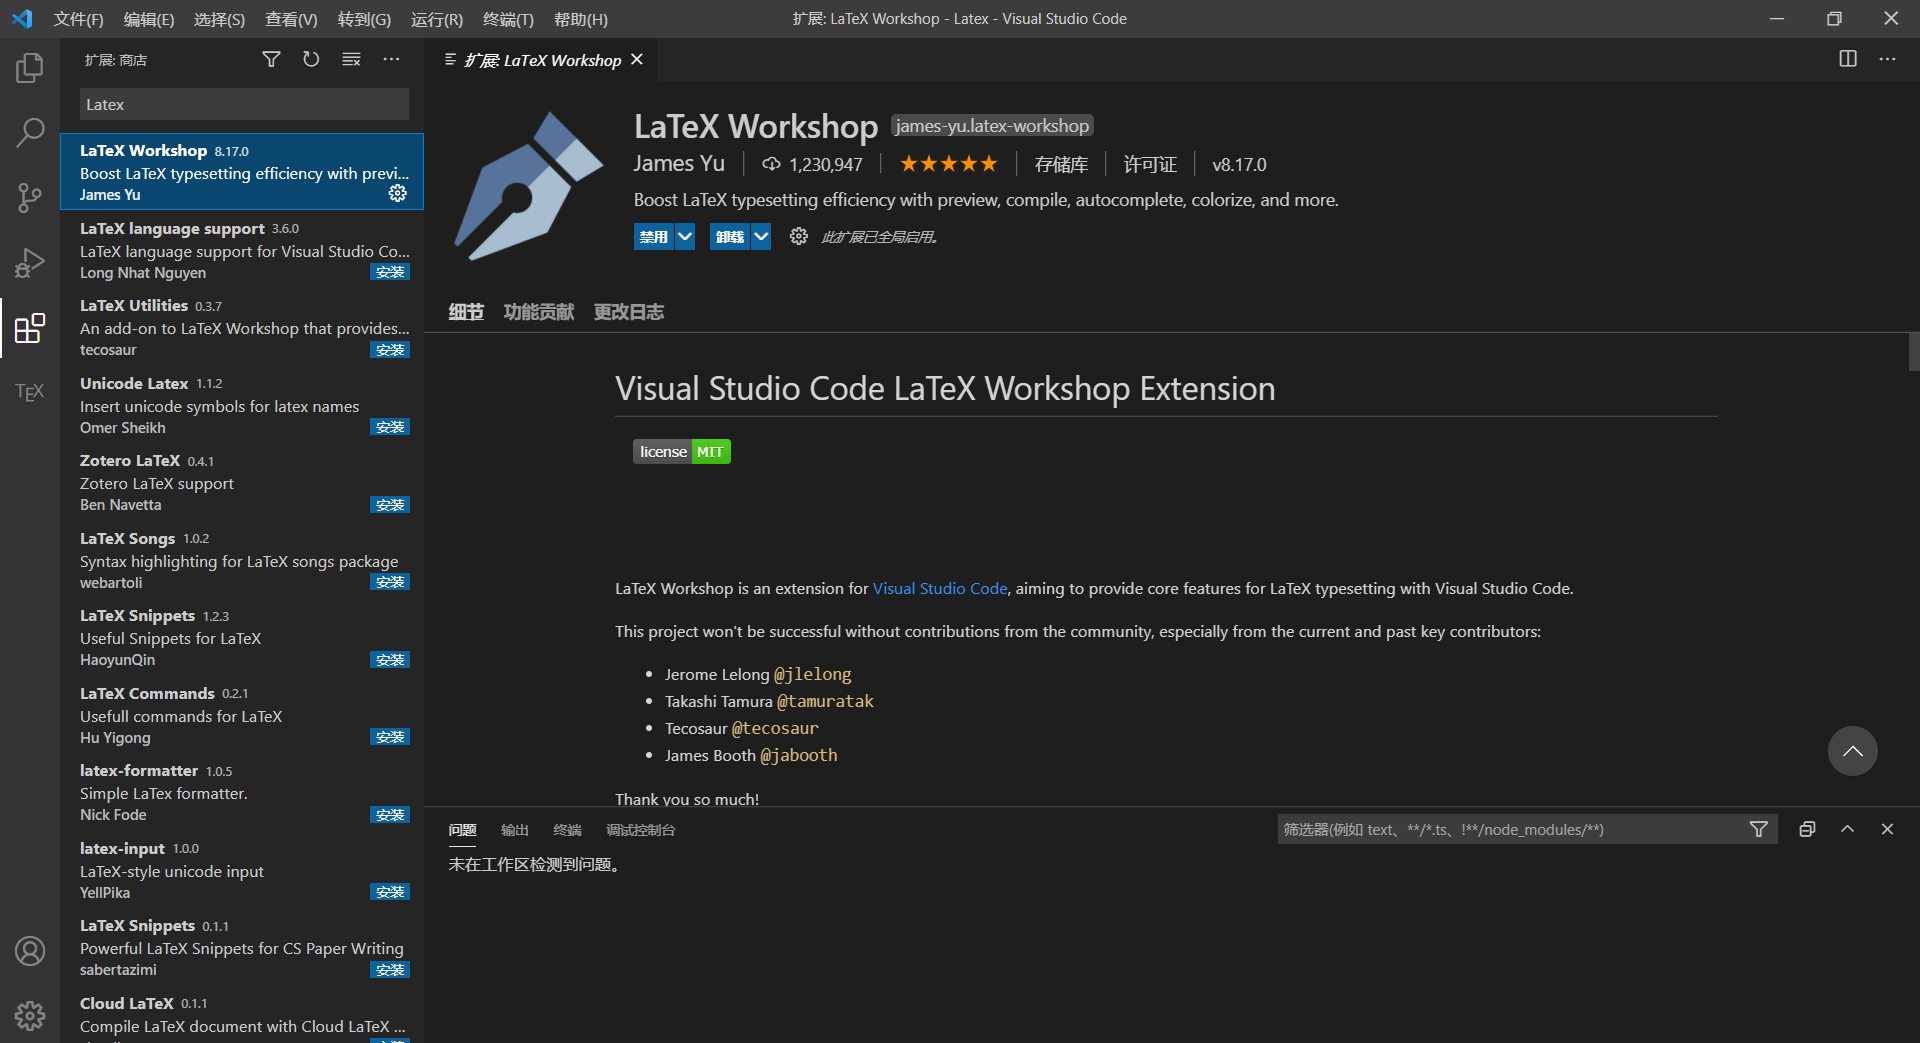Open the VS Code window system menu icon

point(22,19)
